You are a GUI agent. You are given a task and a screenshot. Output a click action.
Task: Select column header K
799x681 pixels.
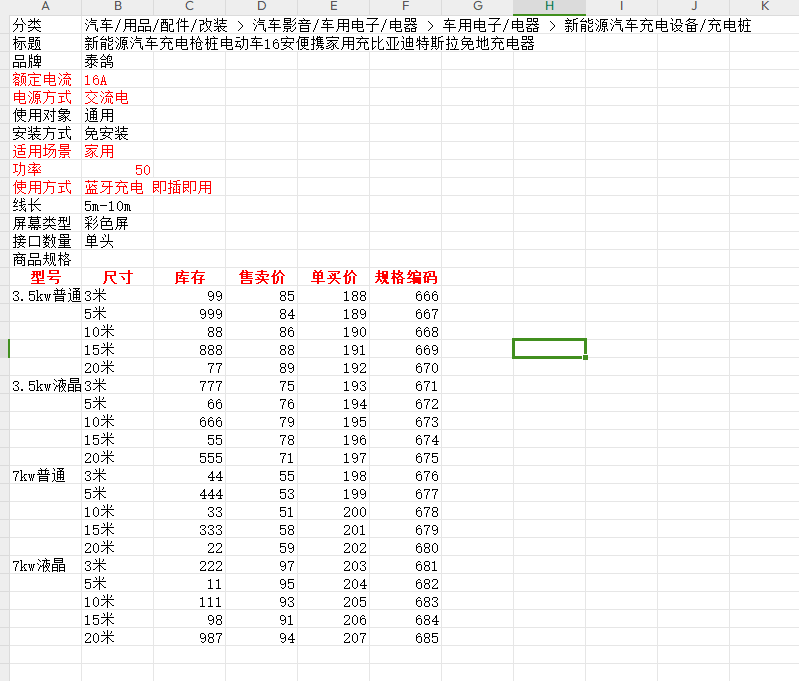764,6
